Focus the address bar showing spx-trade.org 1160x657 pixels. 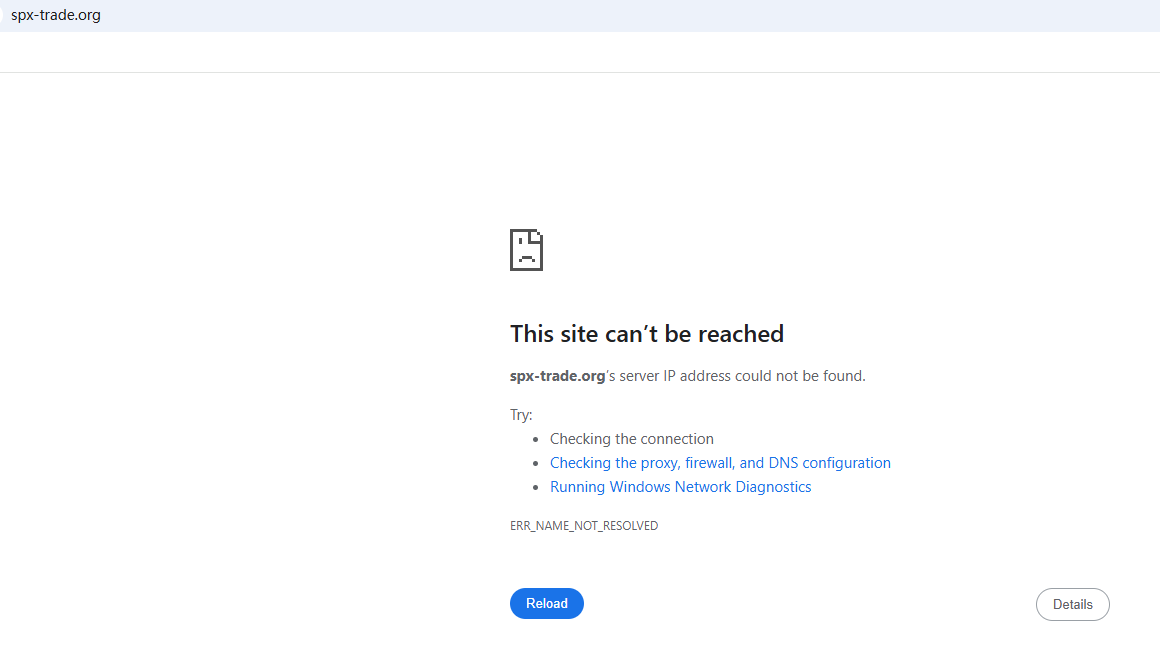[x=56, y=15]
